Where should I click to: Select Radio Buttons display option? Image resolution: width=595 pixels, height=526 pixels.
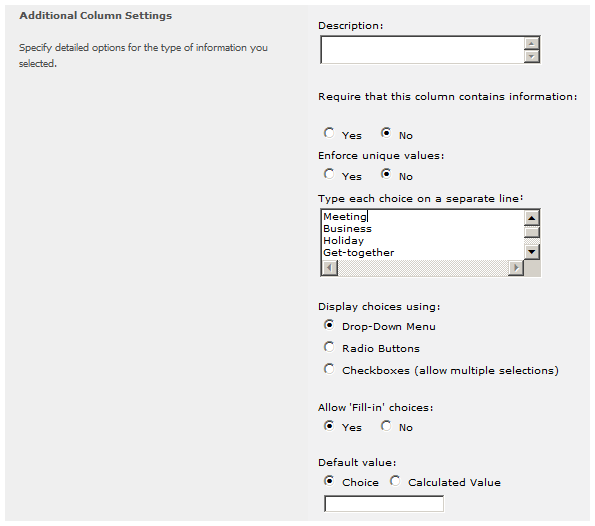[329, 347]
